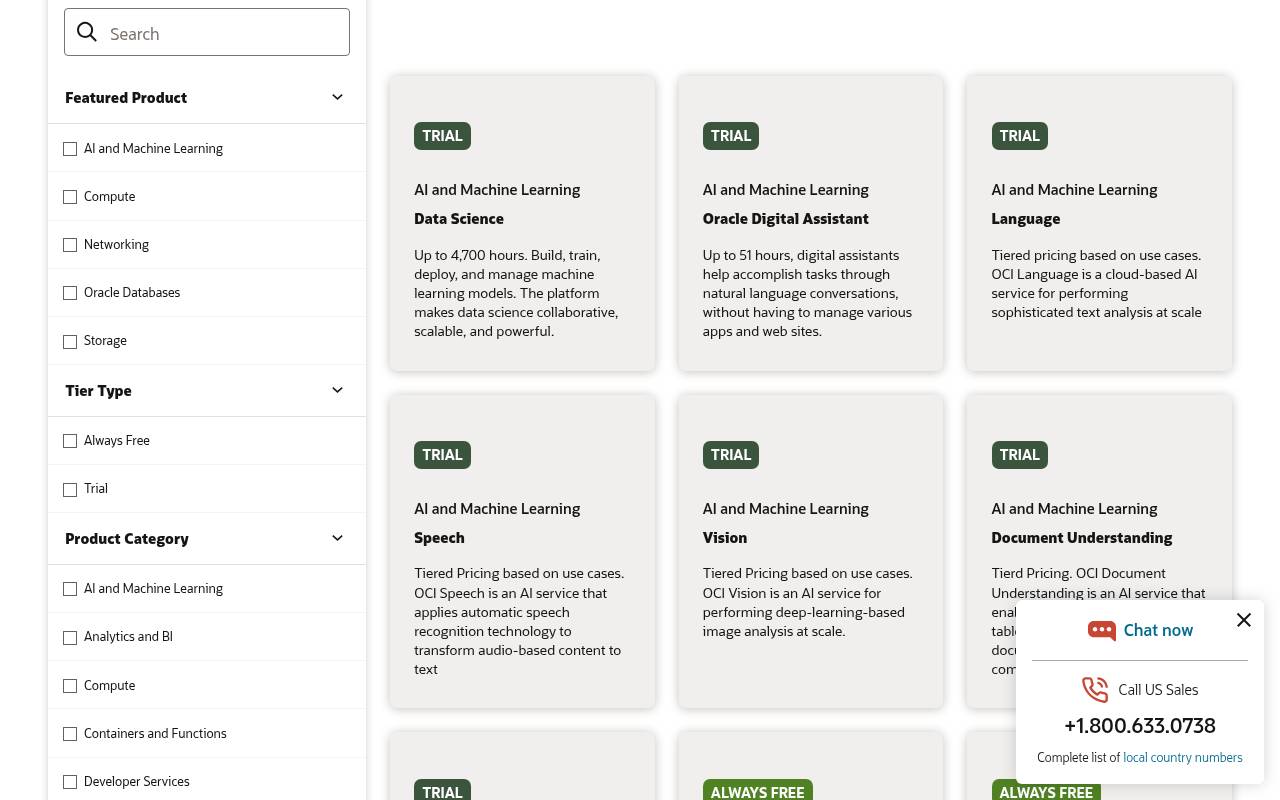
Task: Click the TRIAL badge on Data Science card
Action: pyautogui.click(x=442, y=136)
